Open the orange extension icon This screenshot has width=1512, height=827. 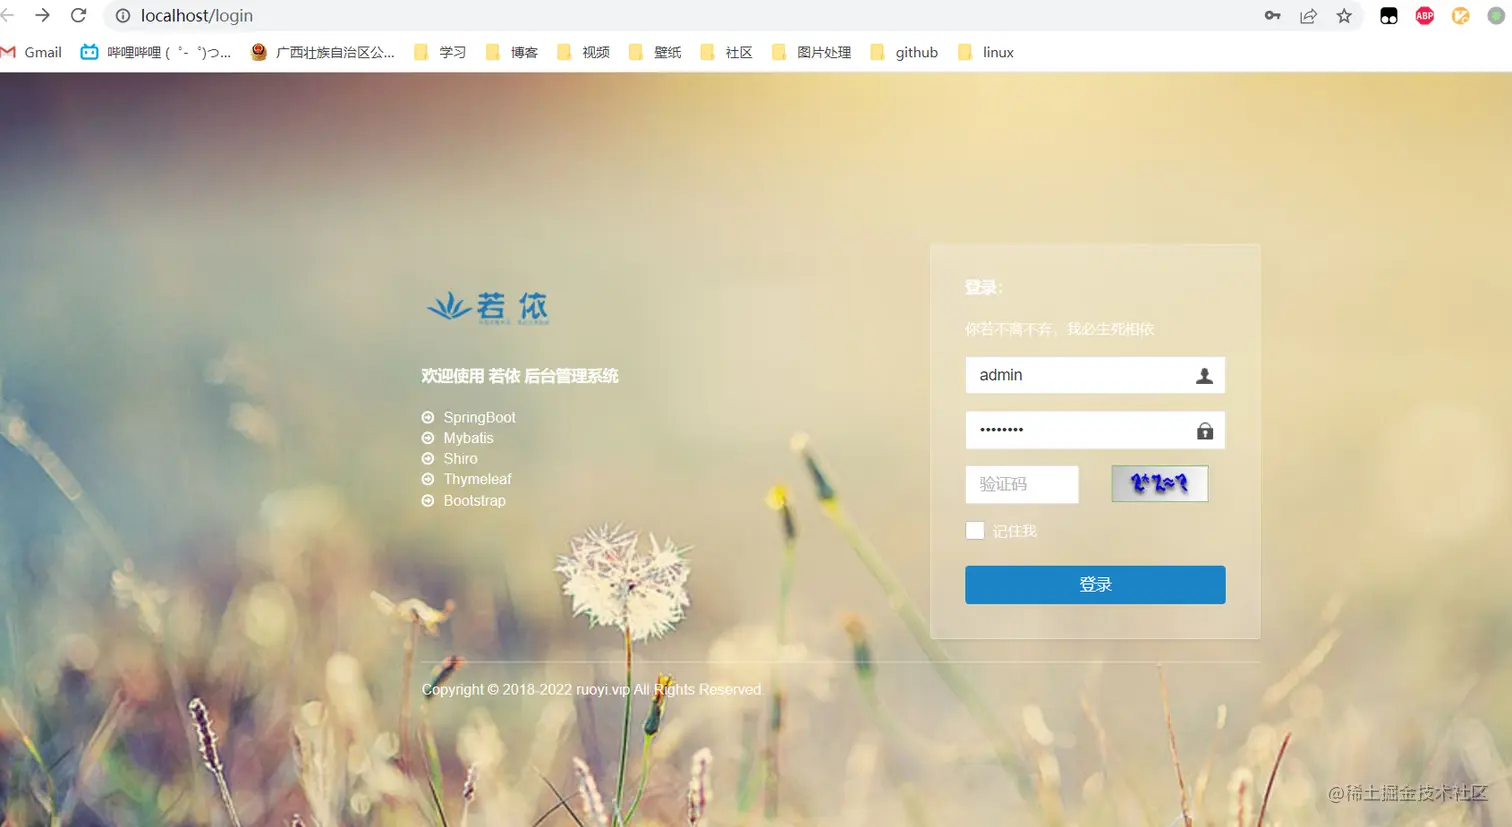(x=1461, y=16)
